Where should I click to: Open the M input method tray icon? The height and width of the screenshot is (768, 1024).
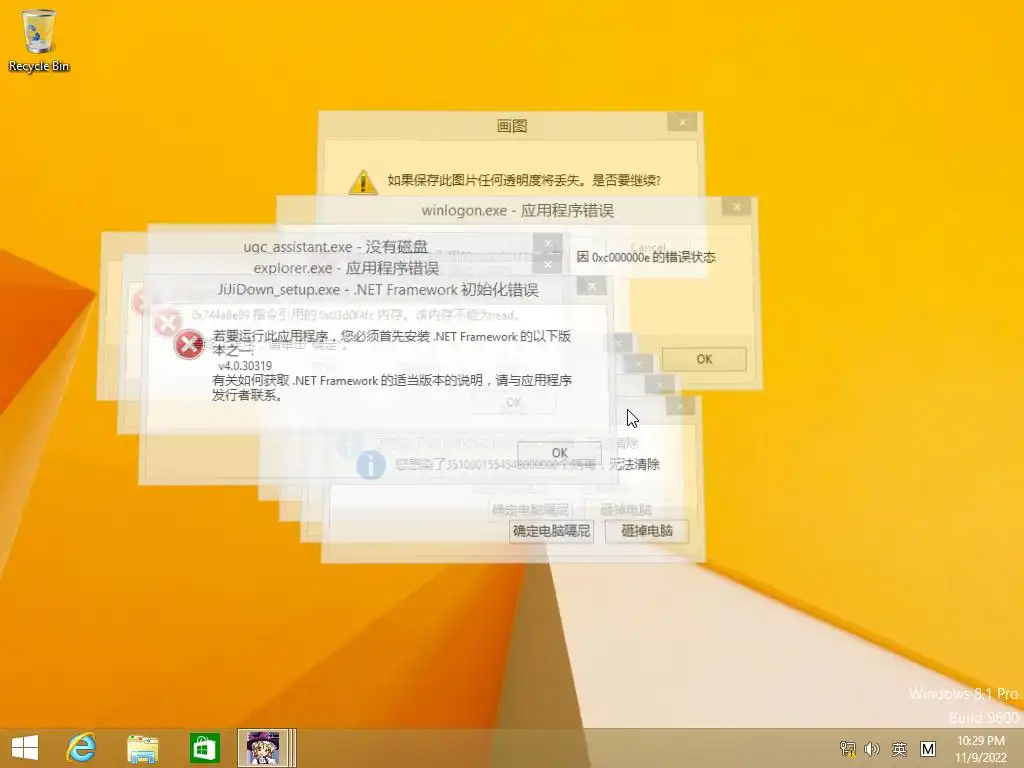pyautogui.click(x=928, y=748)
